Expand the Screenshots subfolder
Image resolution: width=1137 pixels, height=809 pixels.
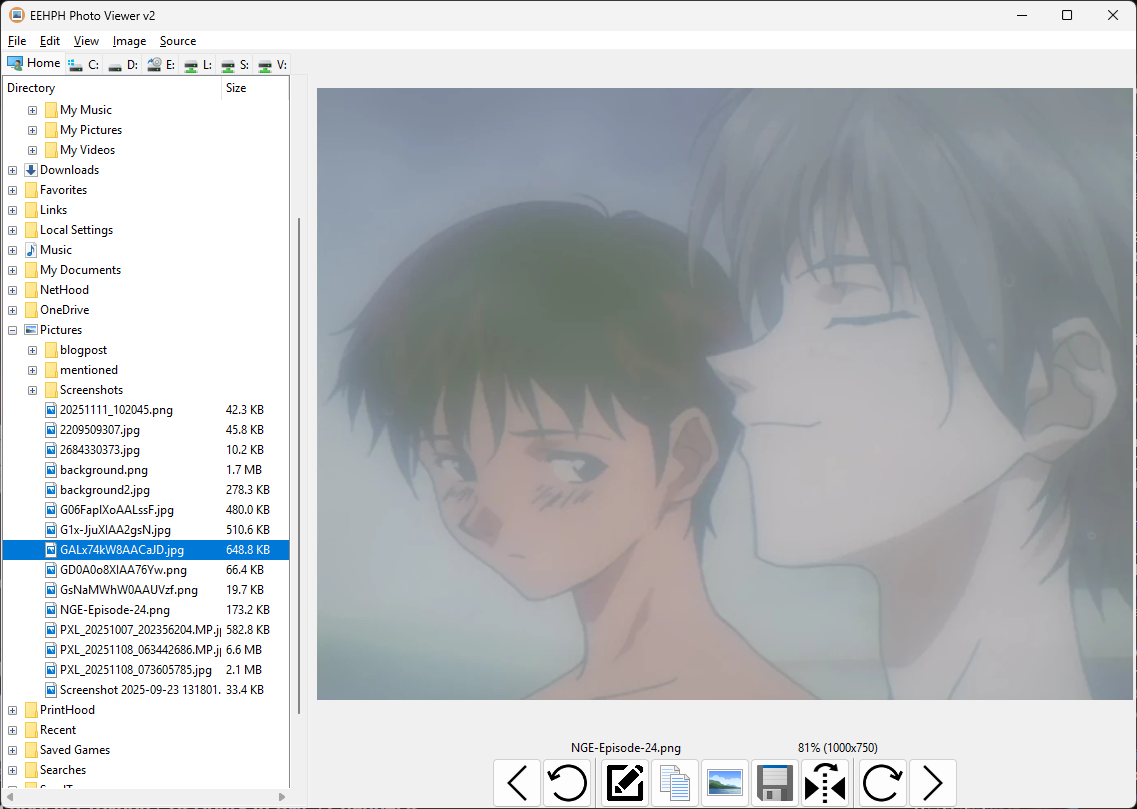click(x=32, y=390)
